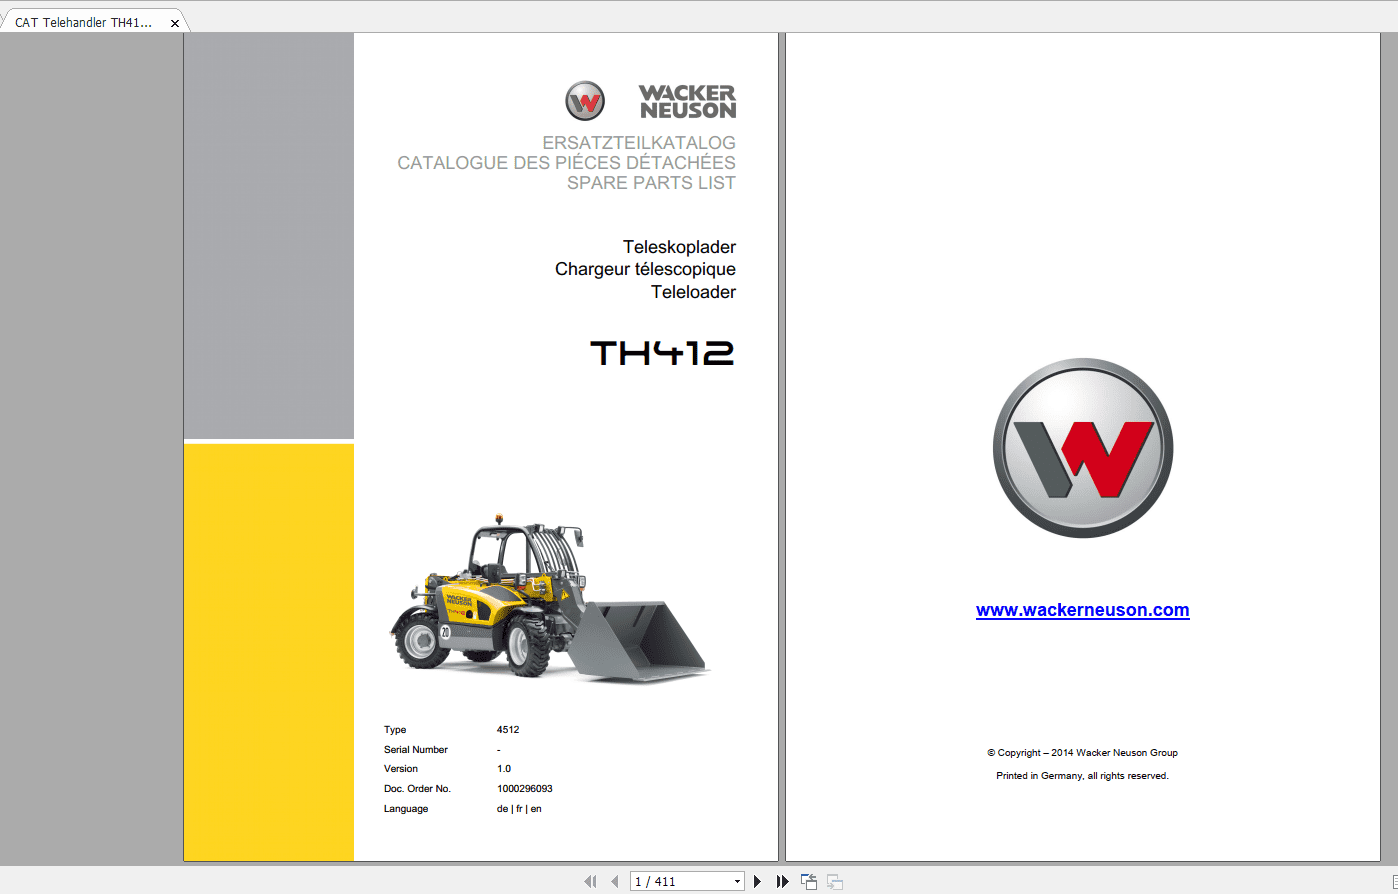
Task: Jump to the first page of the catalog
Action: pos(590,881)
